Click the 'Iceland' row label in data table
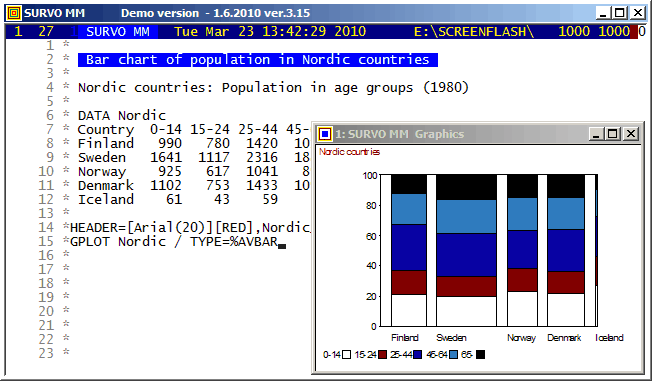The height and width of the screenshot is (381, 652). (x=106, y=199)
